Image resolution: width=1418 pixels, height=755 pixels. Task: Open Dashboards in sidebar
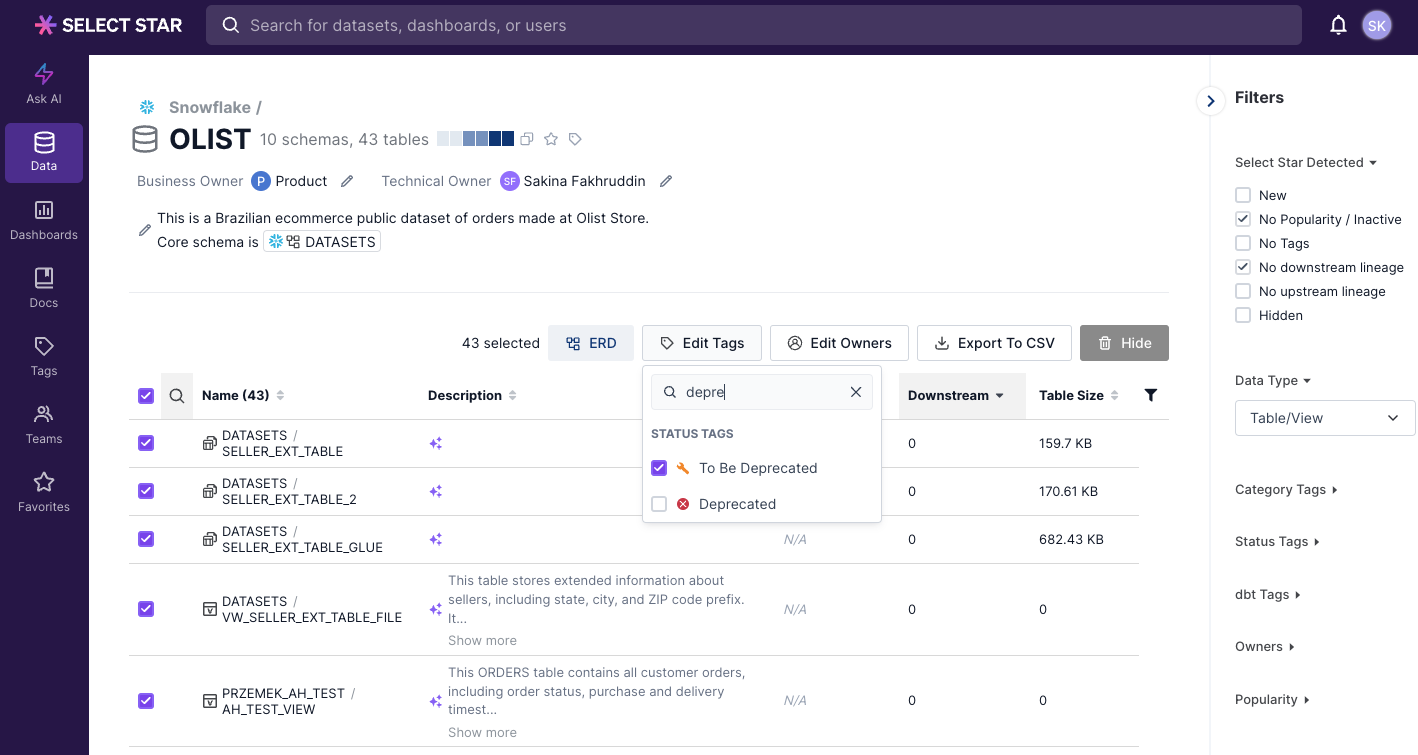(x=44, y=221)
